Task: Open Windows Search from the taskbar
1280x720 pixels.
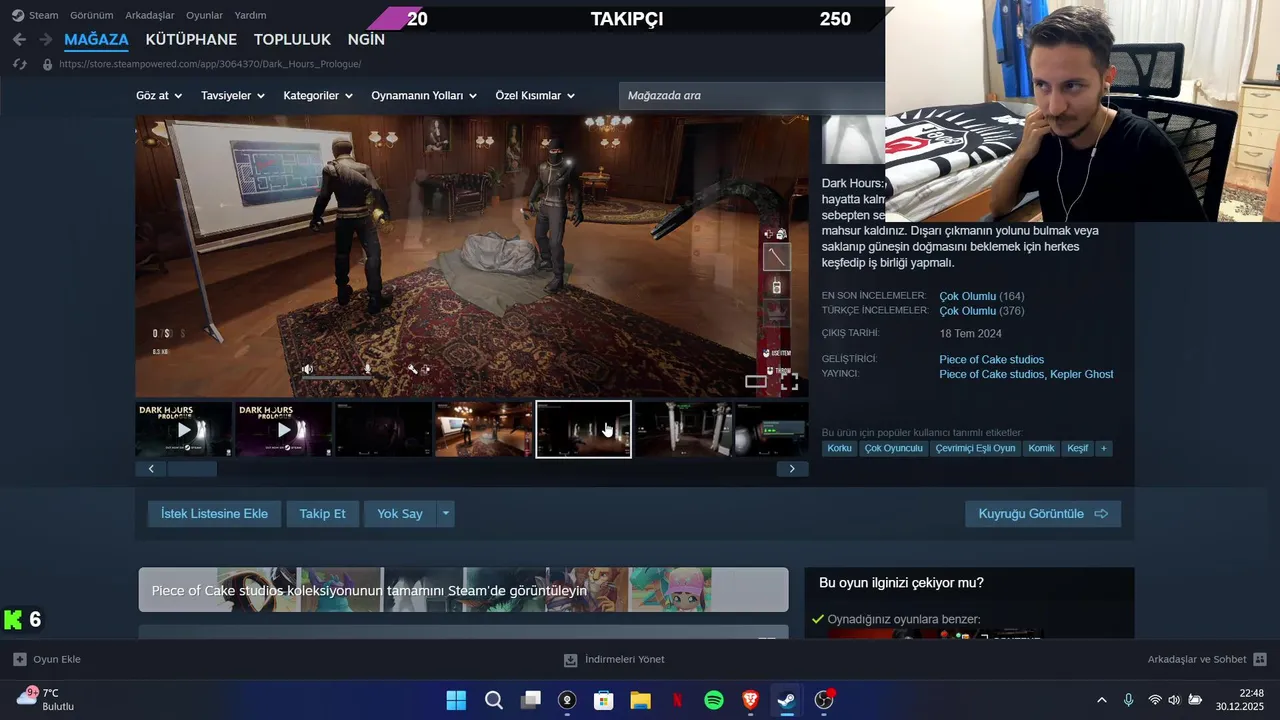Action: pyautogui.click(x=493, y=700)
